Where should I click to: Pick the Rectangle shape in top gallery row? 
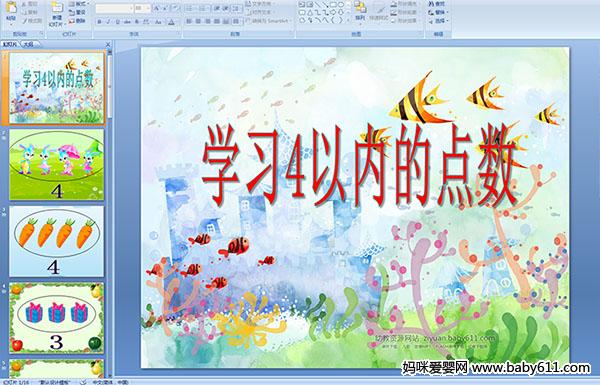click(333, 4)
